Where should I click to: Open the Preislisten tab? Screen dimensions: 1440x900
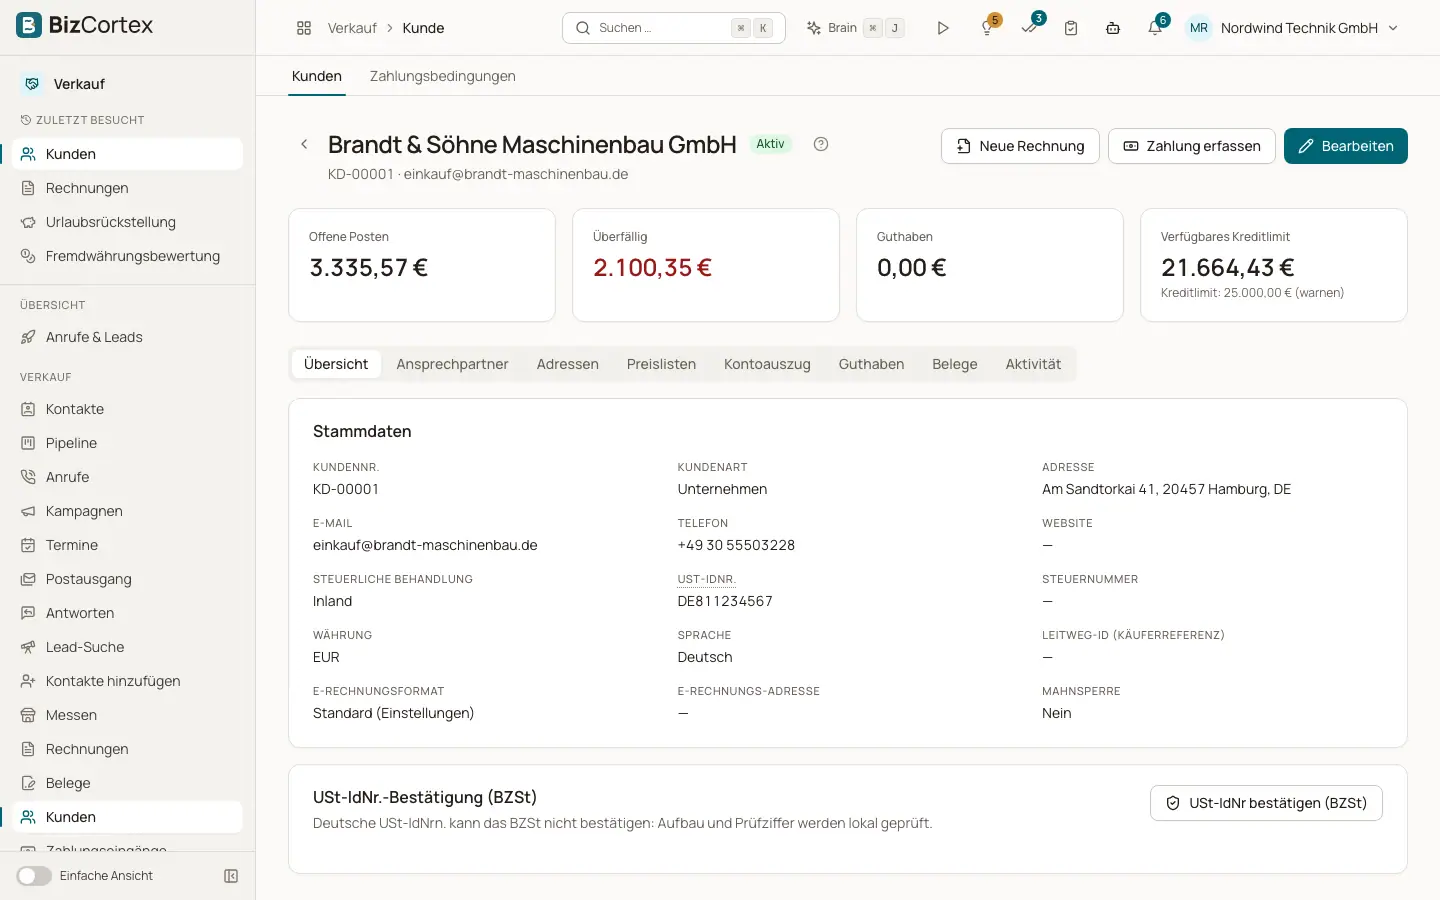661,364
